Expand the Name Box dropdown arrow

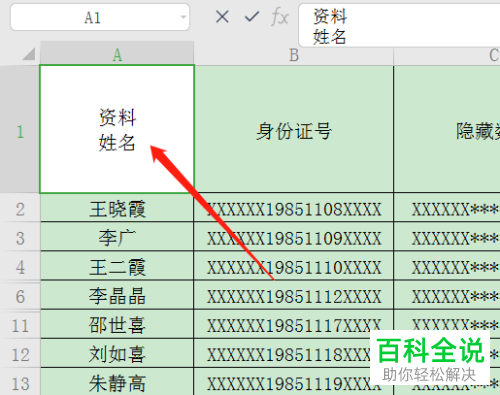pyautogui.click(x=183, y=17)
